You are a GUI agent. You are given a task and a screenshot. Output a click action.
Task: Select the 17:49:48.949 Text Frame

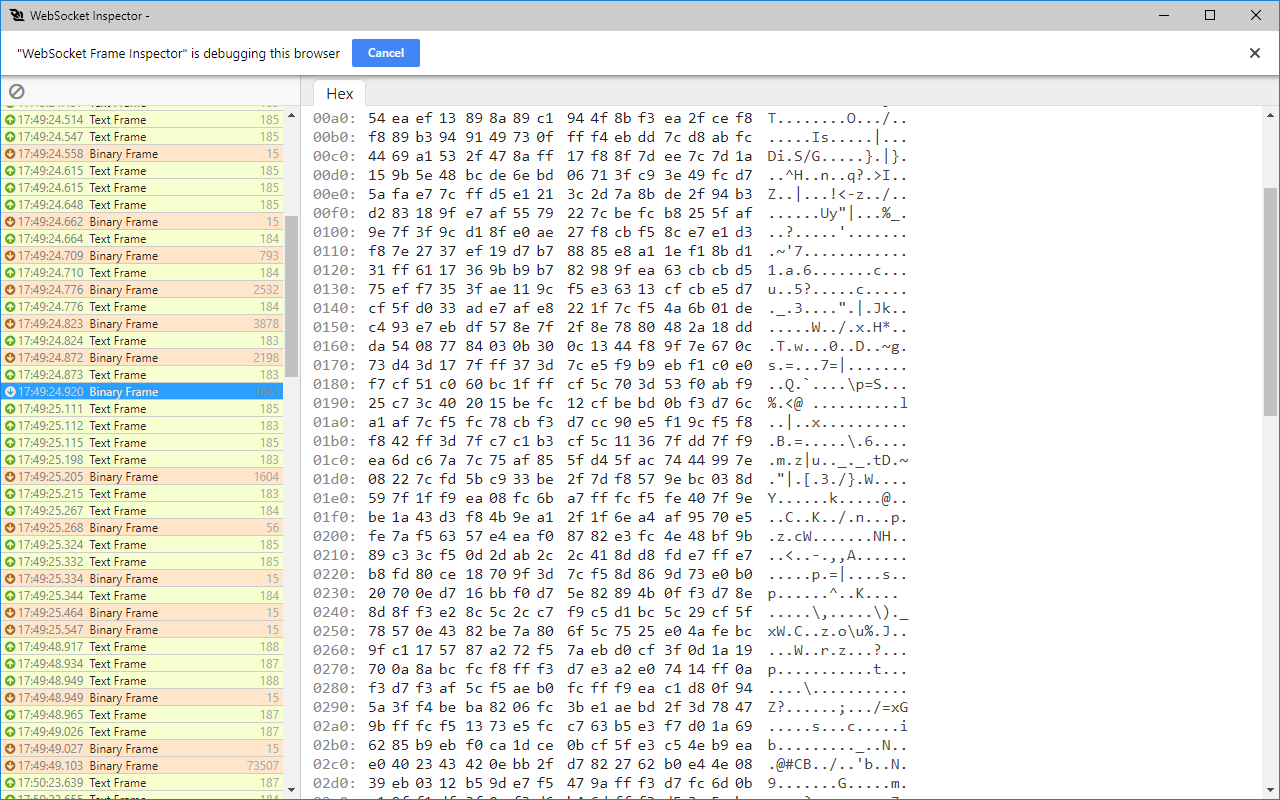[142, 681]
